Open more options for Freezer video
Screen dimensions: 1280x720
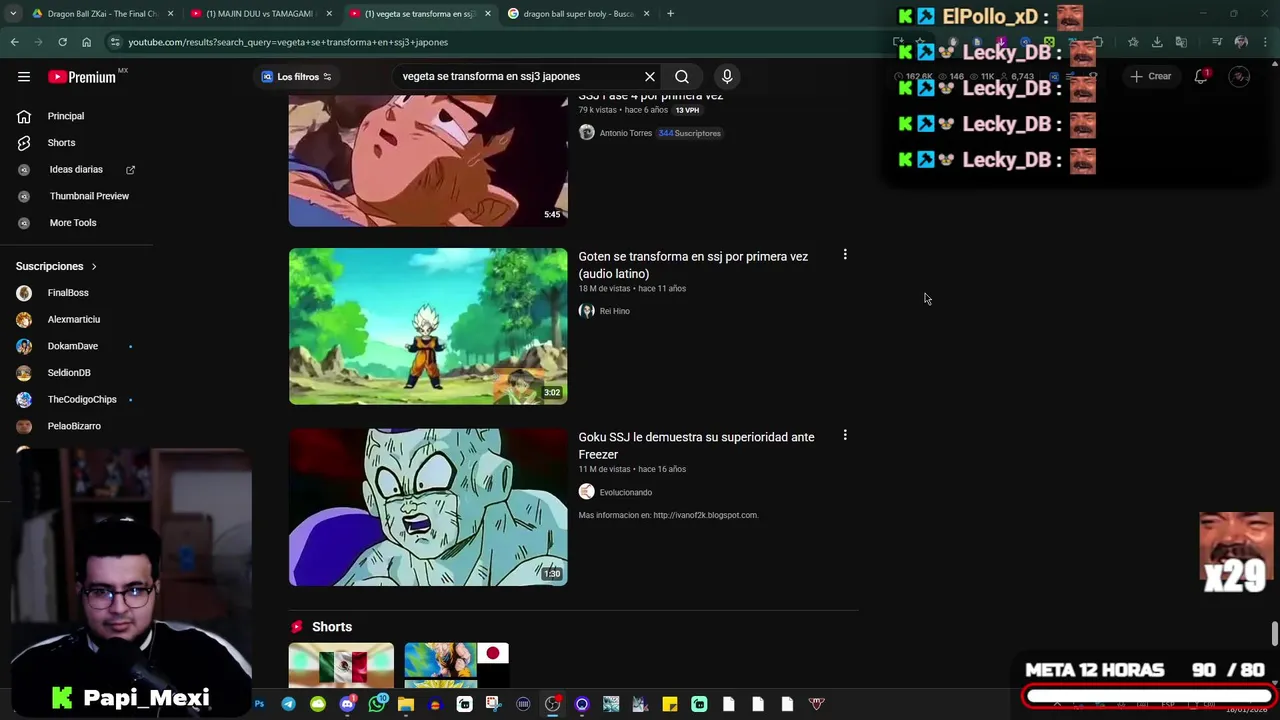pyautogui.click(x=845, y=435)
